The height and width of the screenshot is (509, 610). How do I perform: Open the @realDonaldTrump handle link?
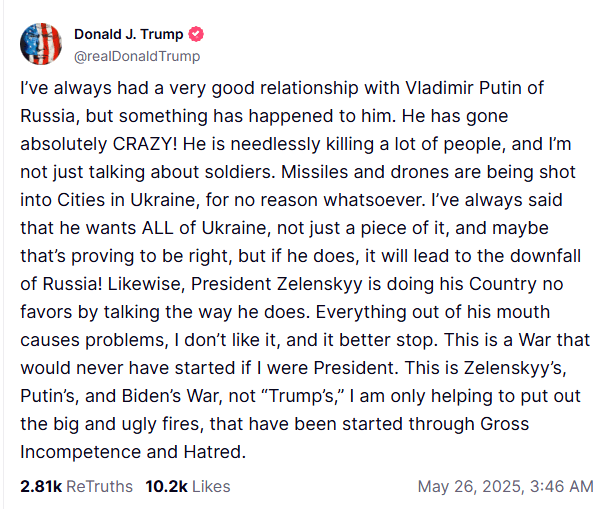tap(137, 56)
